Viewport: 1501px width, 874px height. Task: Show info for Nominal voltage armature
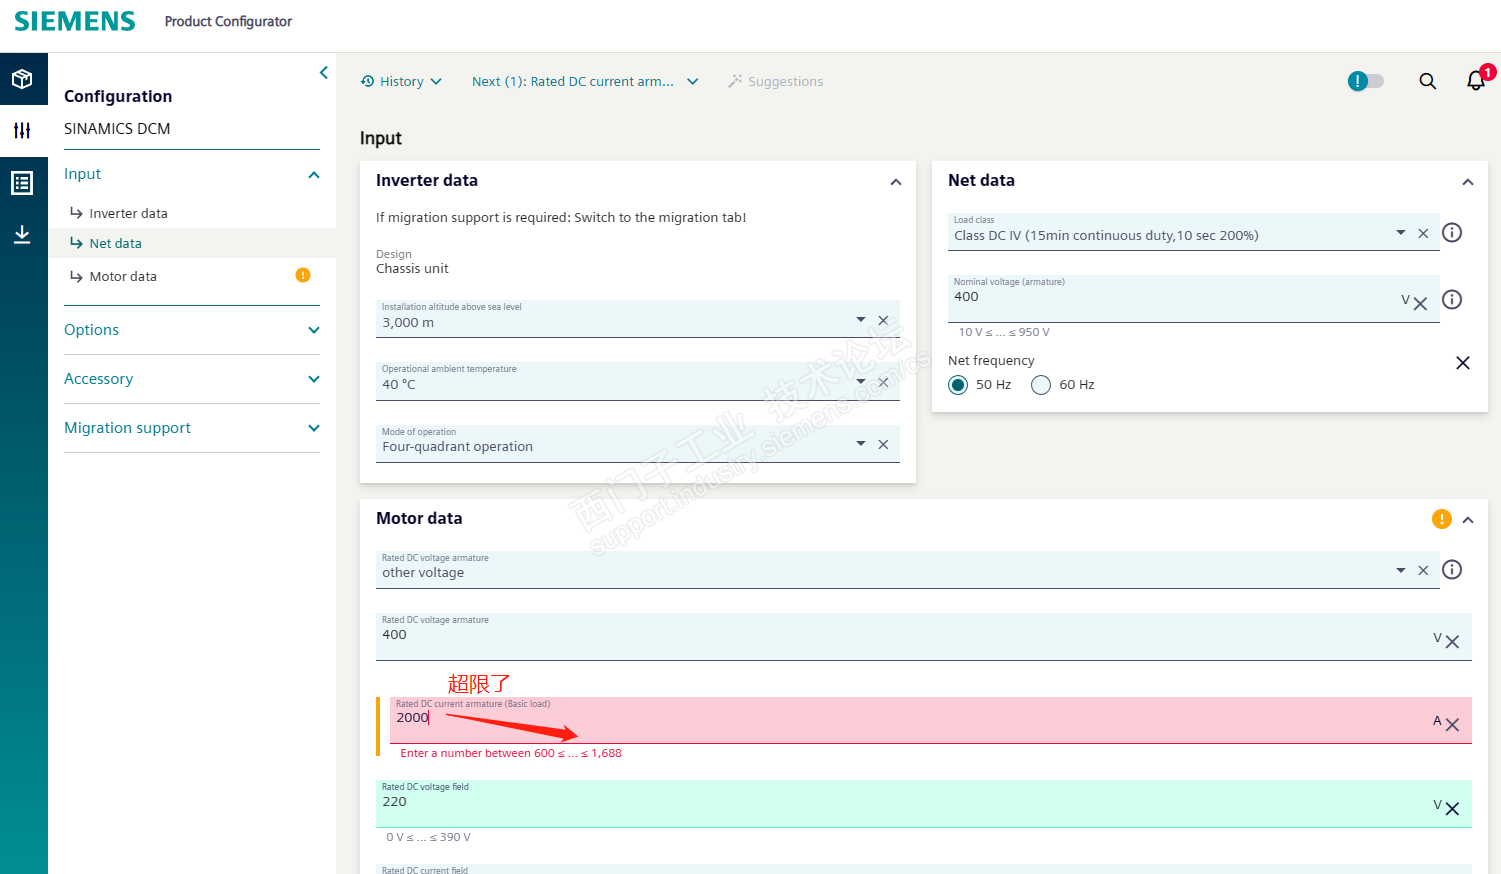[1452, 299]
